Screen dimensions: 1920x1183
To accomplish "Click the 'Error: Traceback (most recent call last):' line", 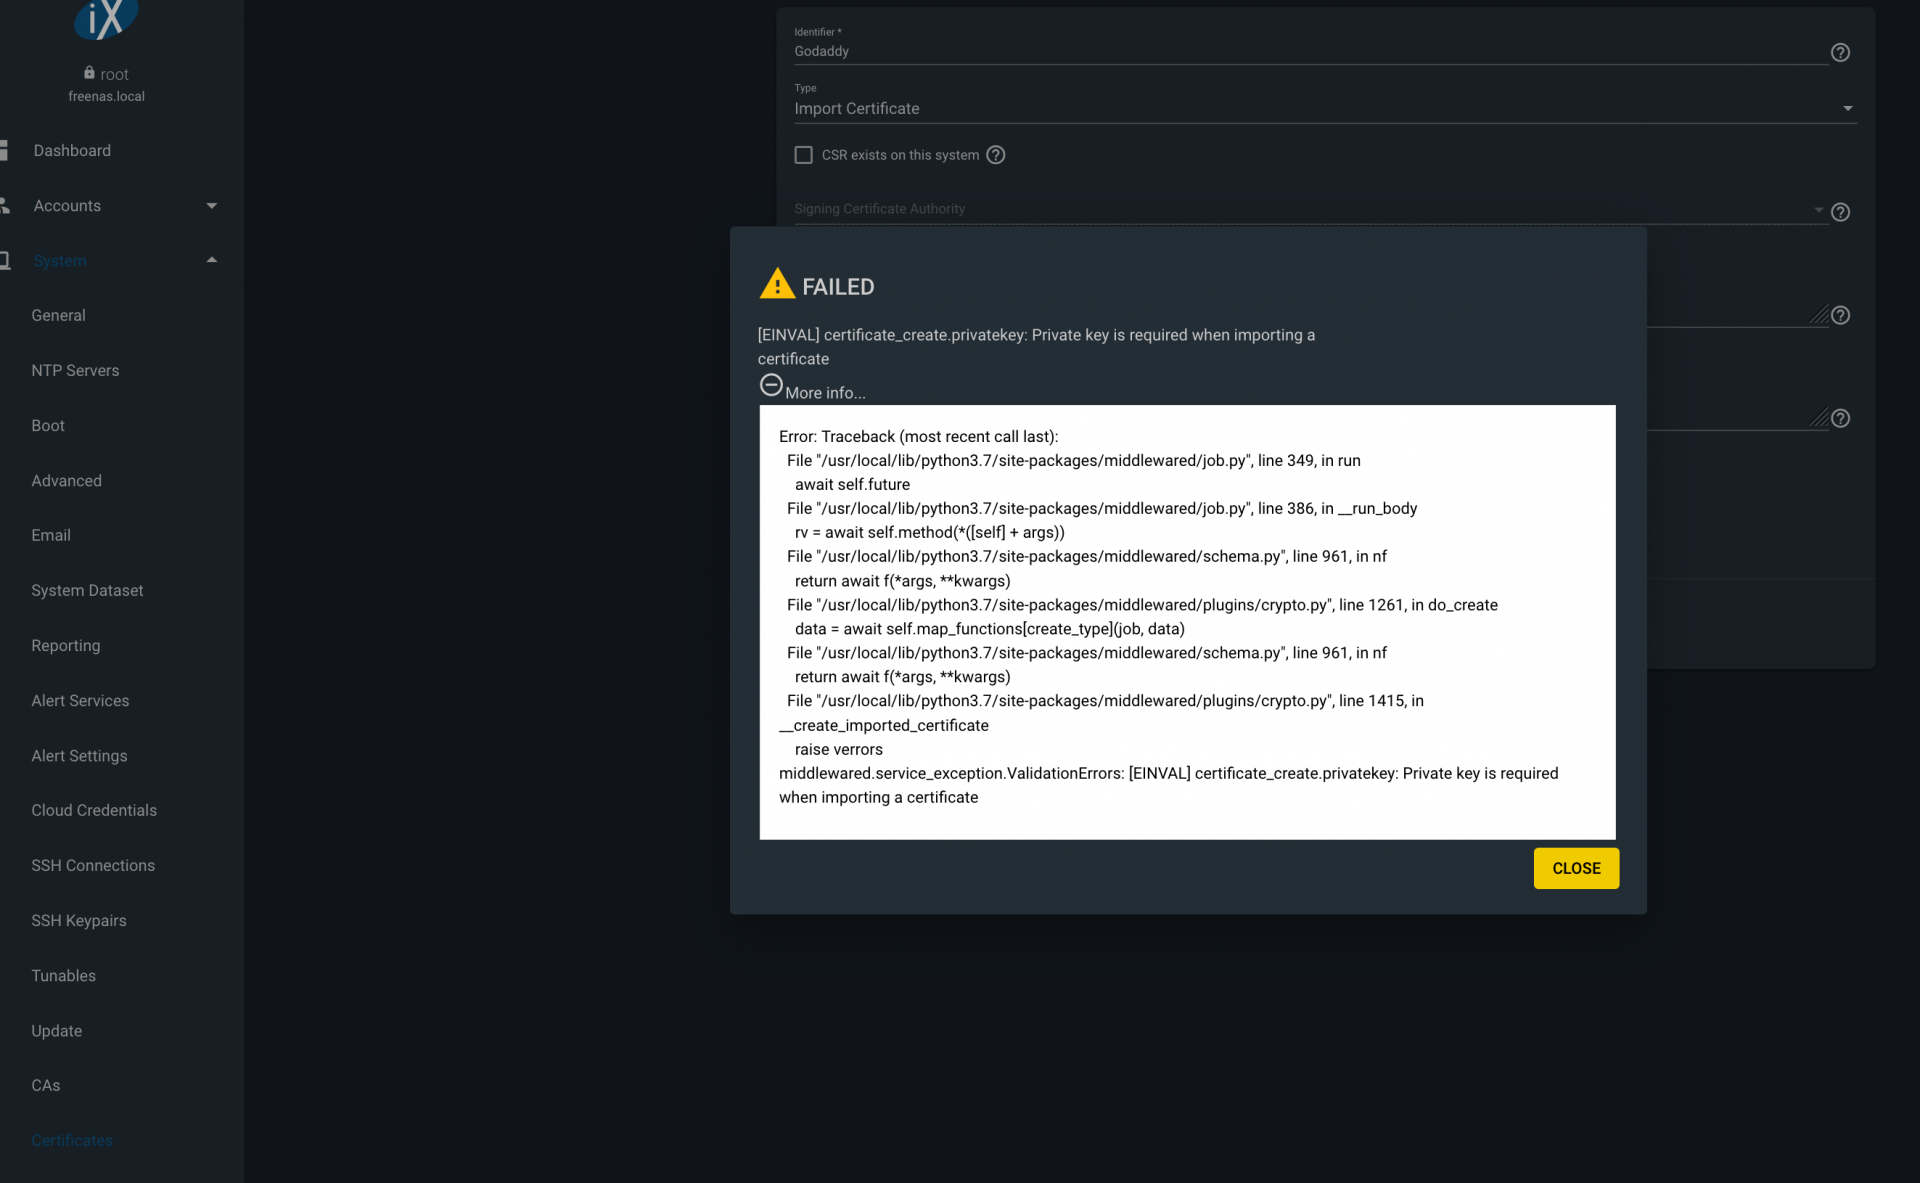I will 918,436.
